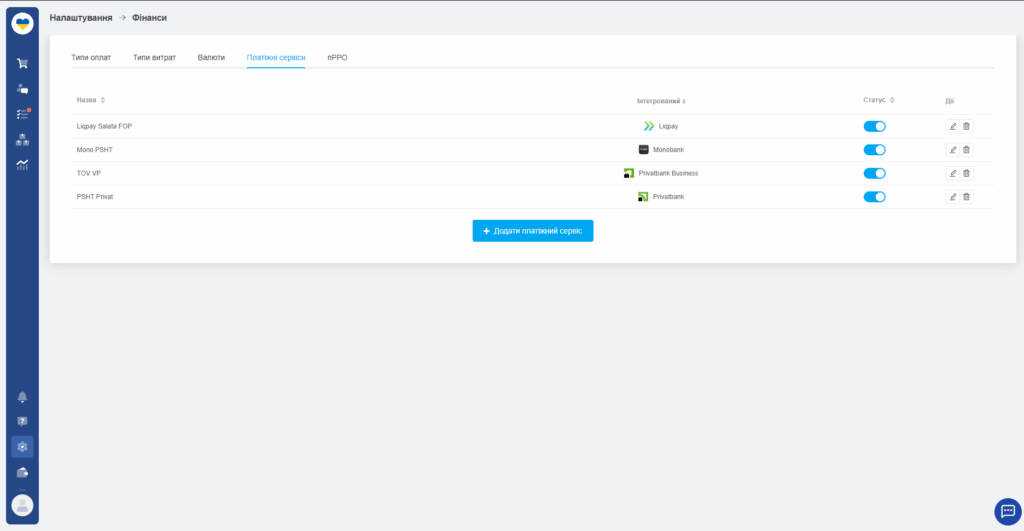1024x531 pixels.
Task: Click the Monobank logo icon
Action: (x=643, y=150)
